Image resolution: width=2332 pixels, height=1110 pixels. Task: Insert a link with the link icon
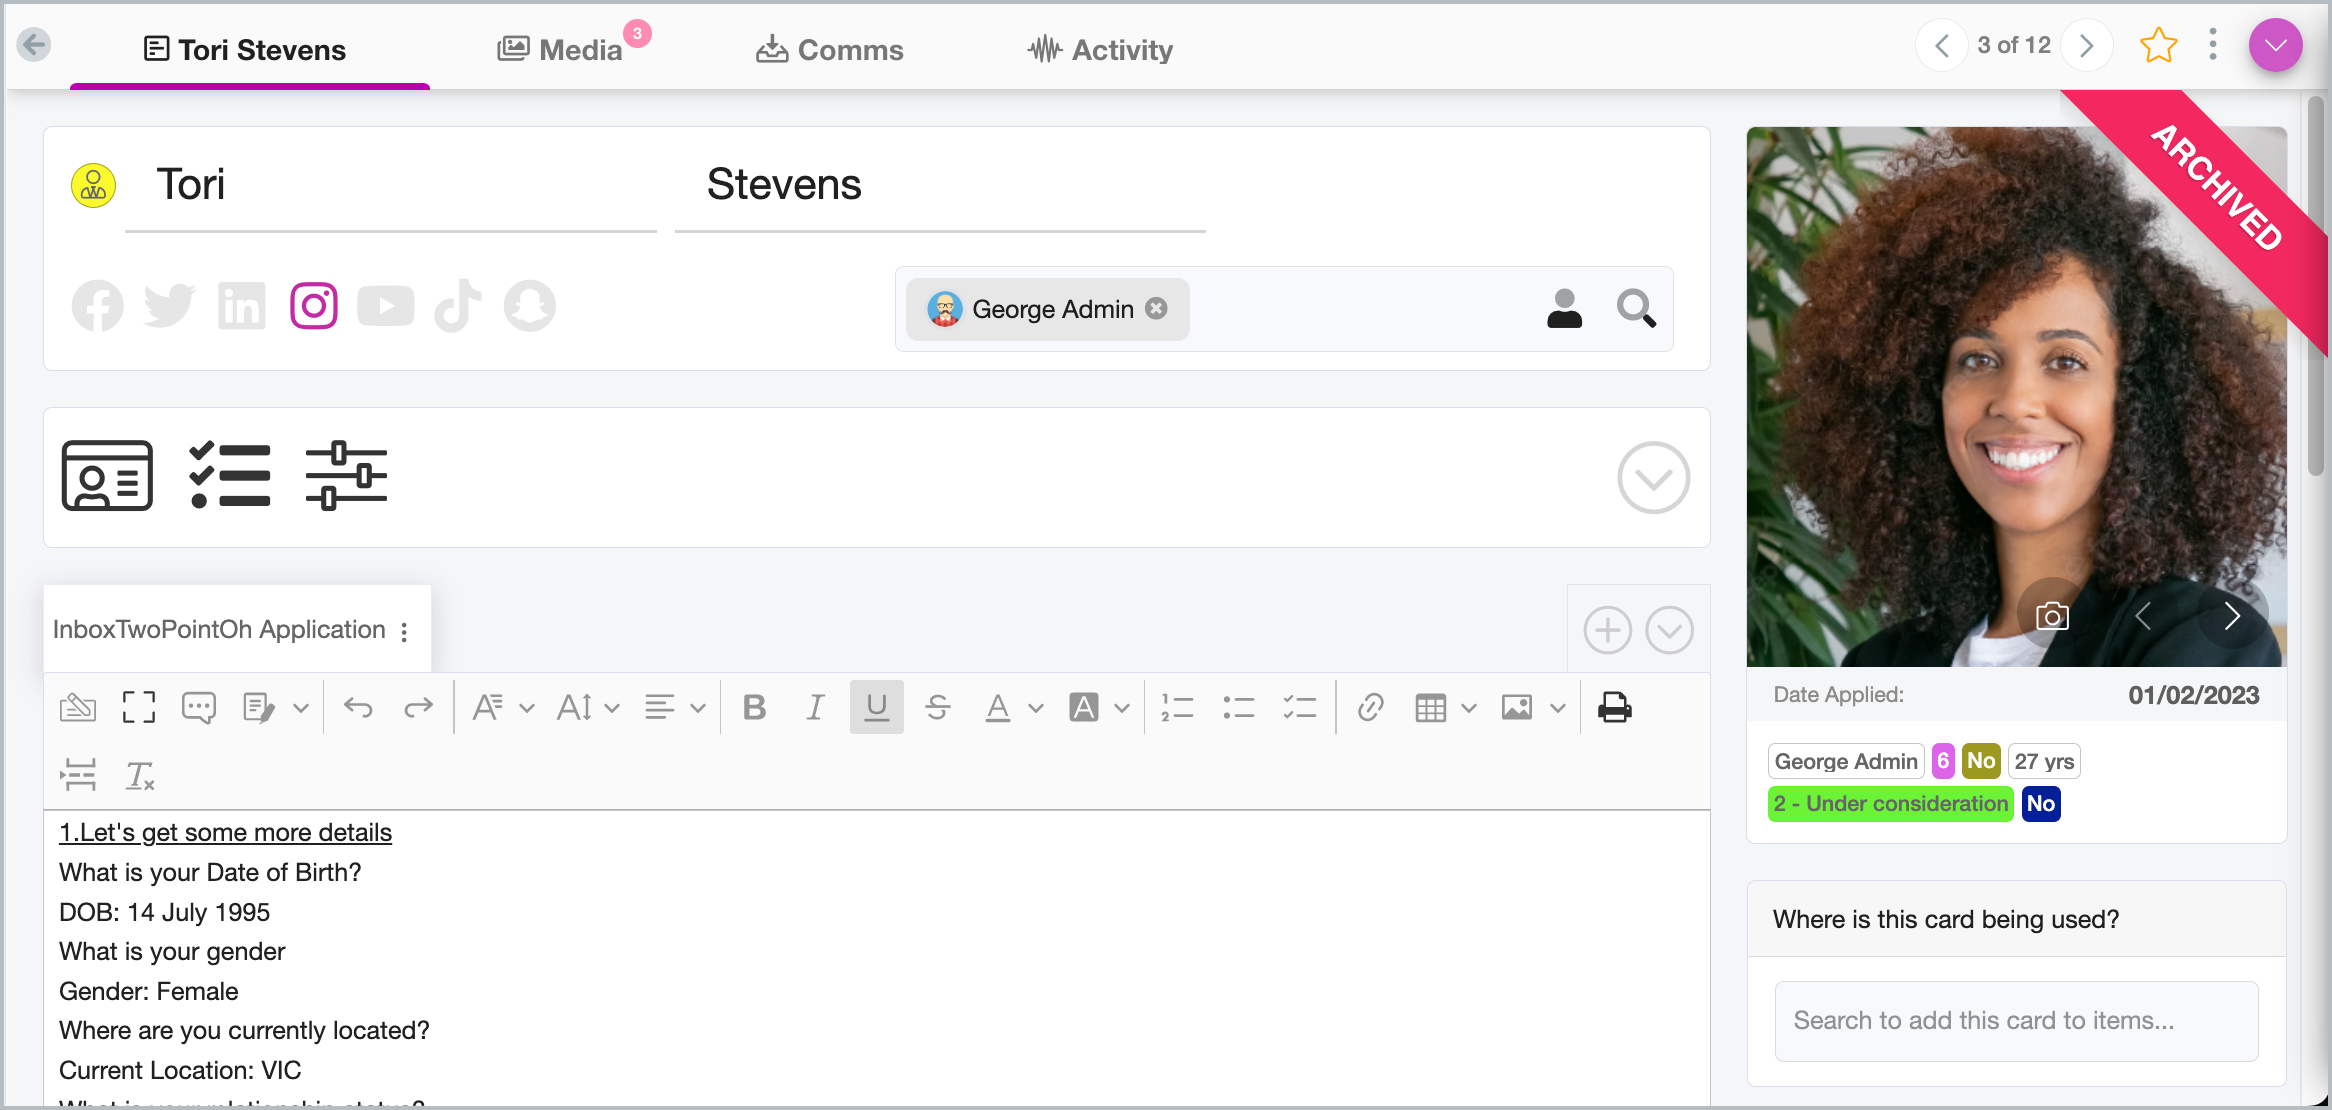point(1370,708)
